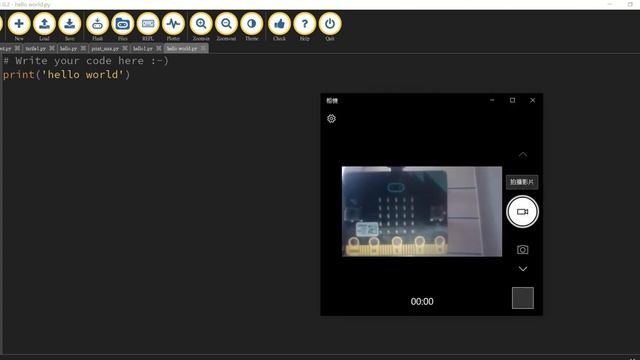
Task: Close the hello world.py tab
Action: [x=203, y=48]
